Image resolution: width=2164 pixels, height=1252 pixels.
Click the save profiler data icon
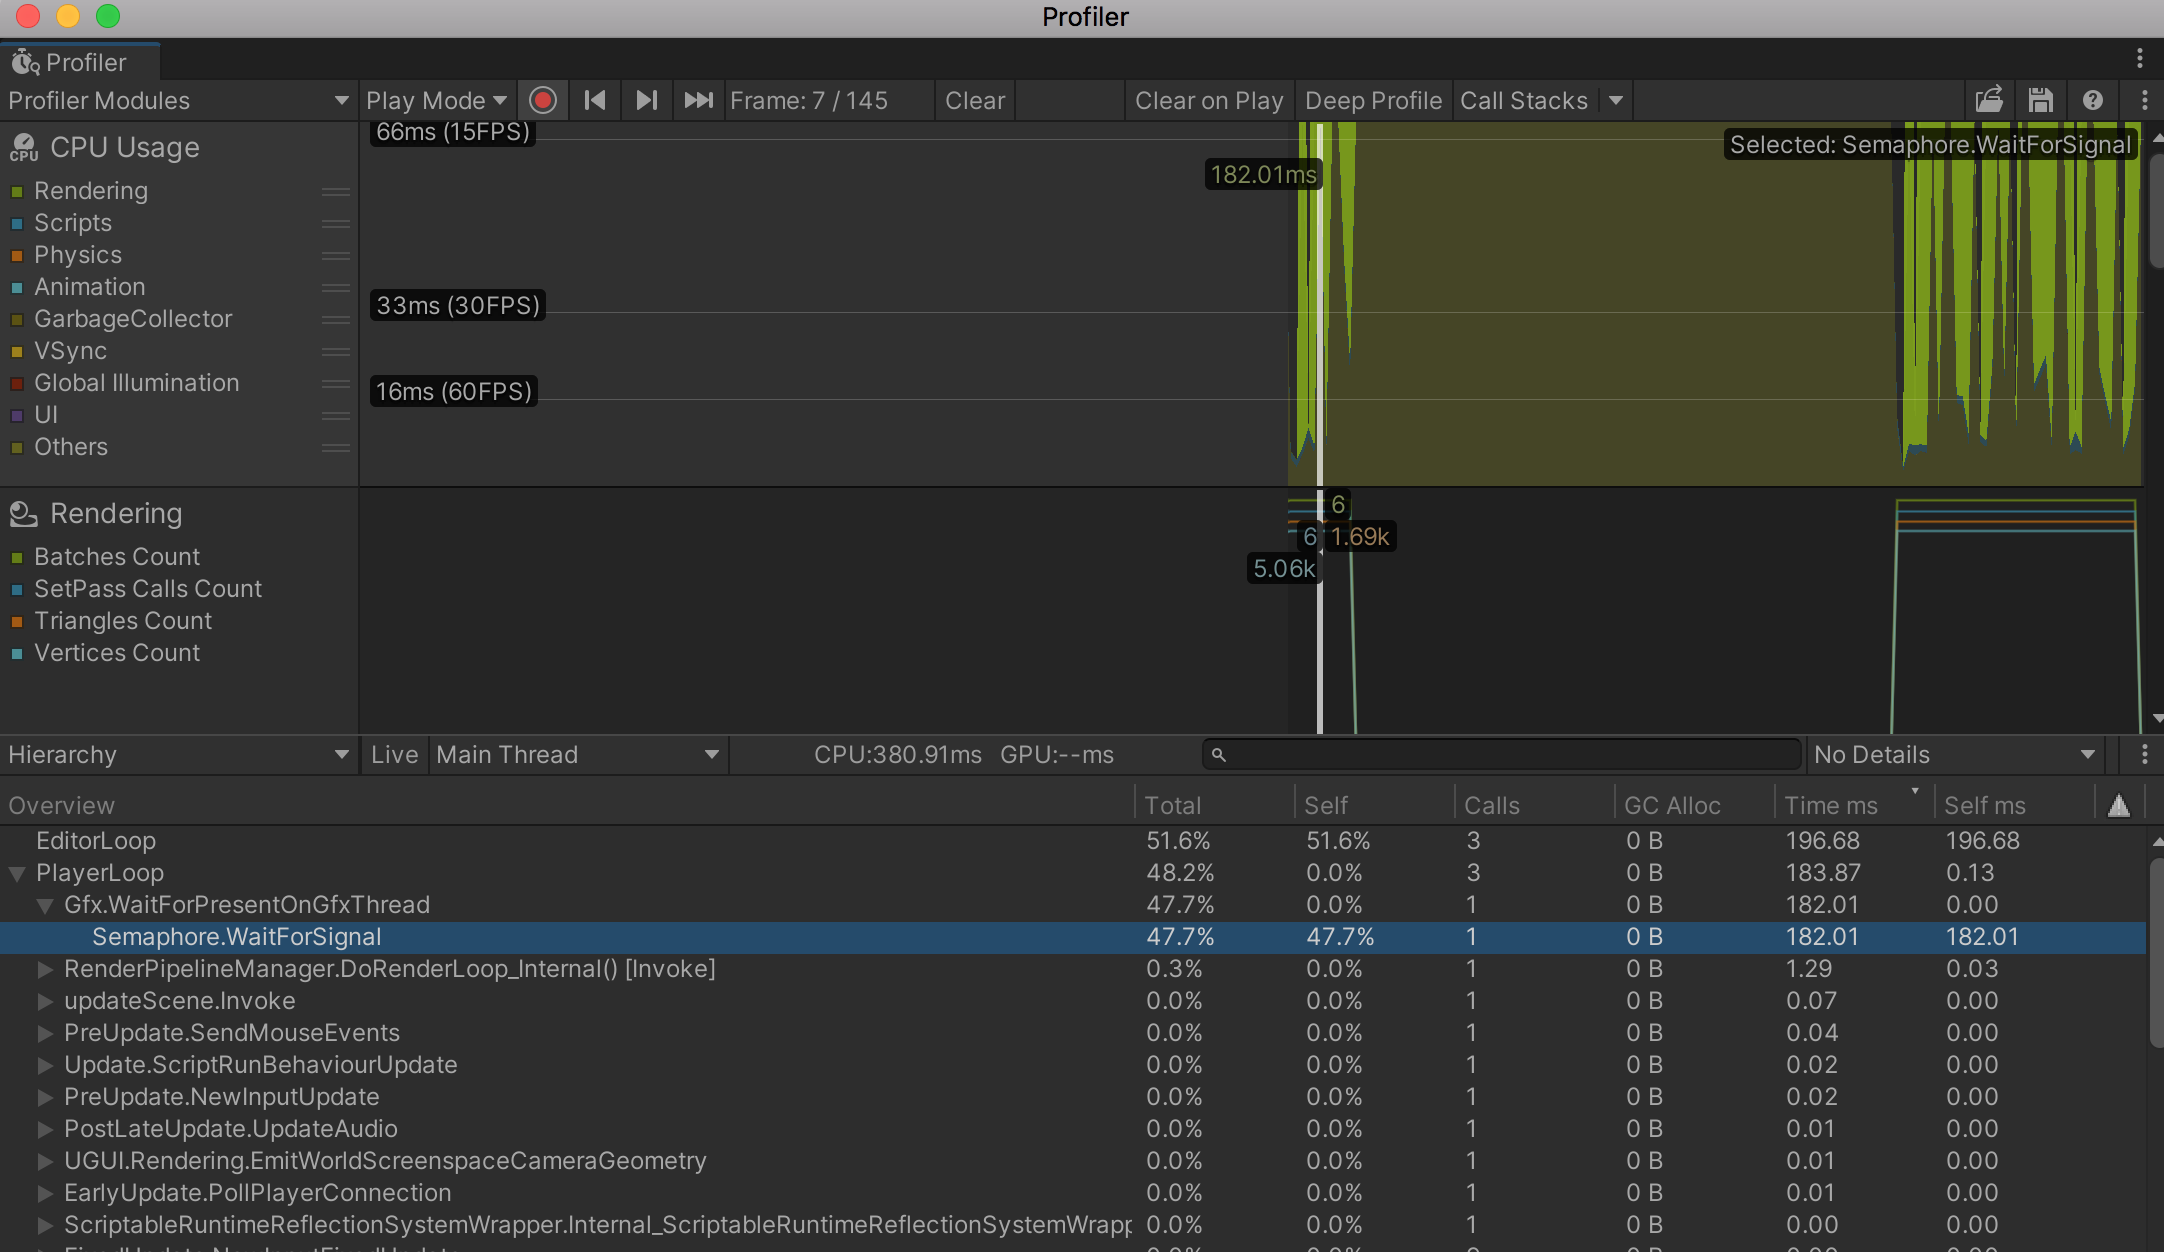pyautogui.click(x=2040, y=100)
